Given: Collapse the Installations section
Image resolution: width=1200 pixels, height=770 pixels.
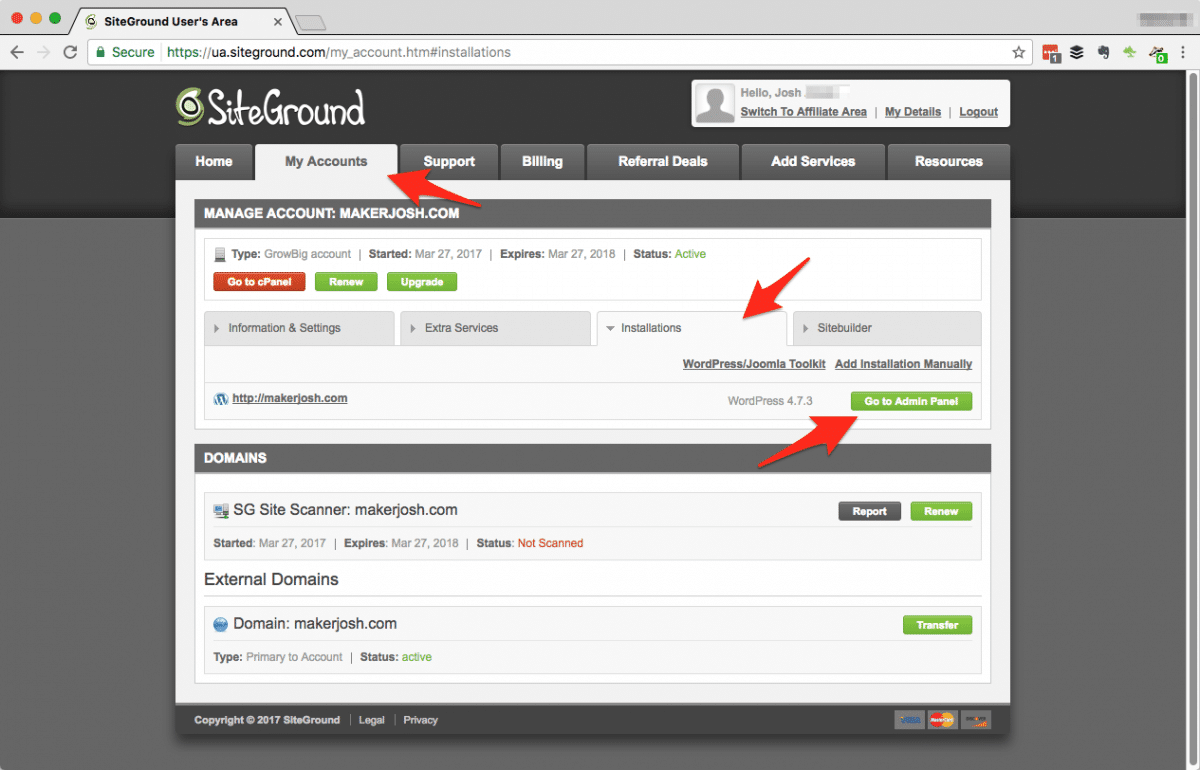Looking at the screenshot, I should [691, 328].
